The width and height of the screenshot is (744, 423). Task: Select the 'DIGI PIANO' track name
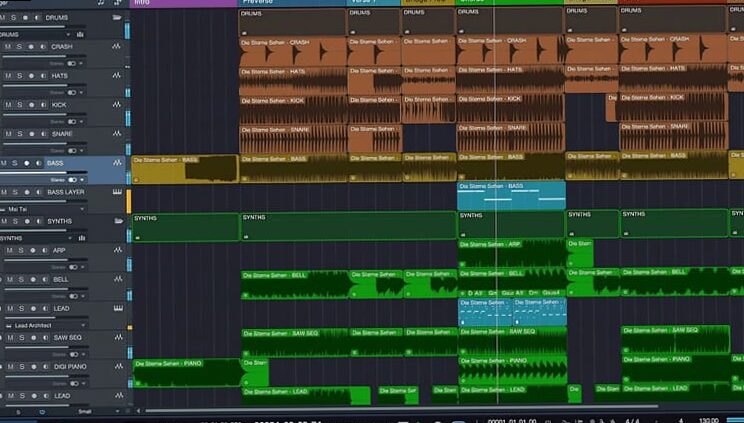70,367
